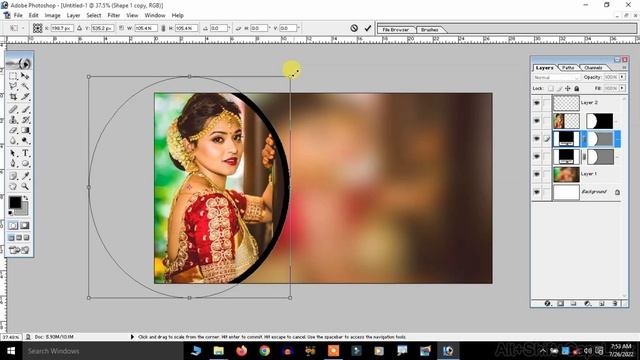Select the Eraser tool
The height and width of the screenshot is (360, 640).
pos(13,130)
